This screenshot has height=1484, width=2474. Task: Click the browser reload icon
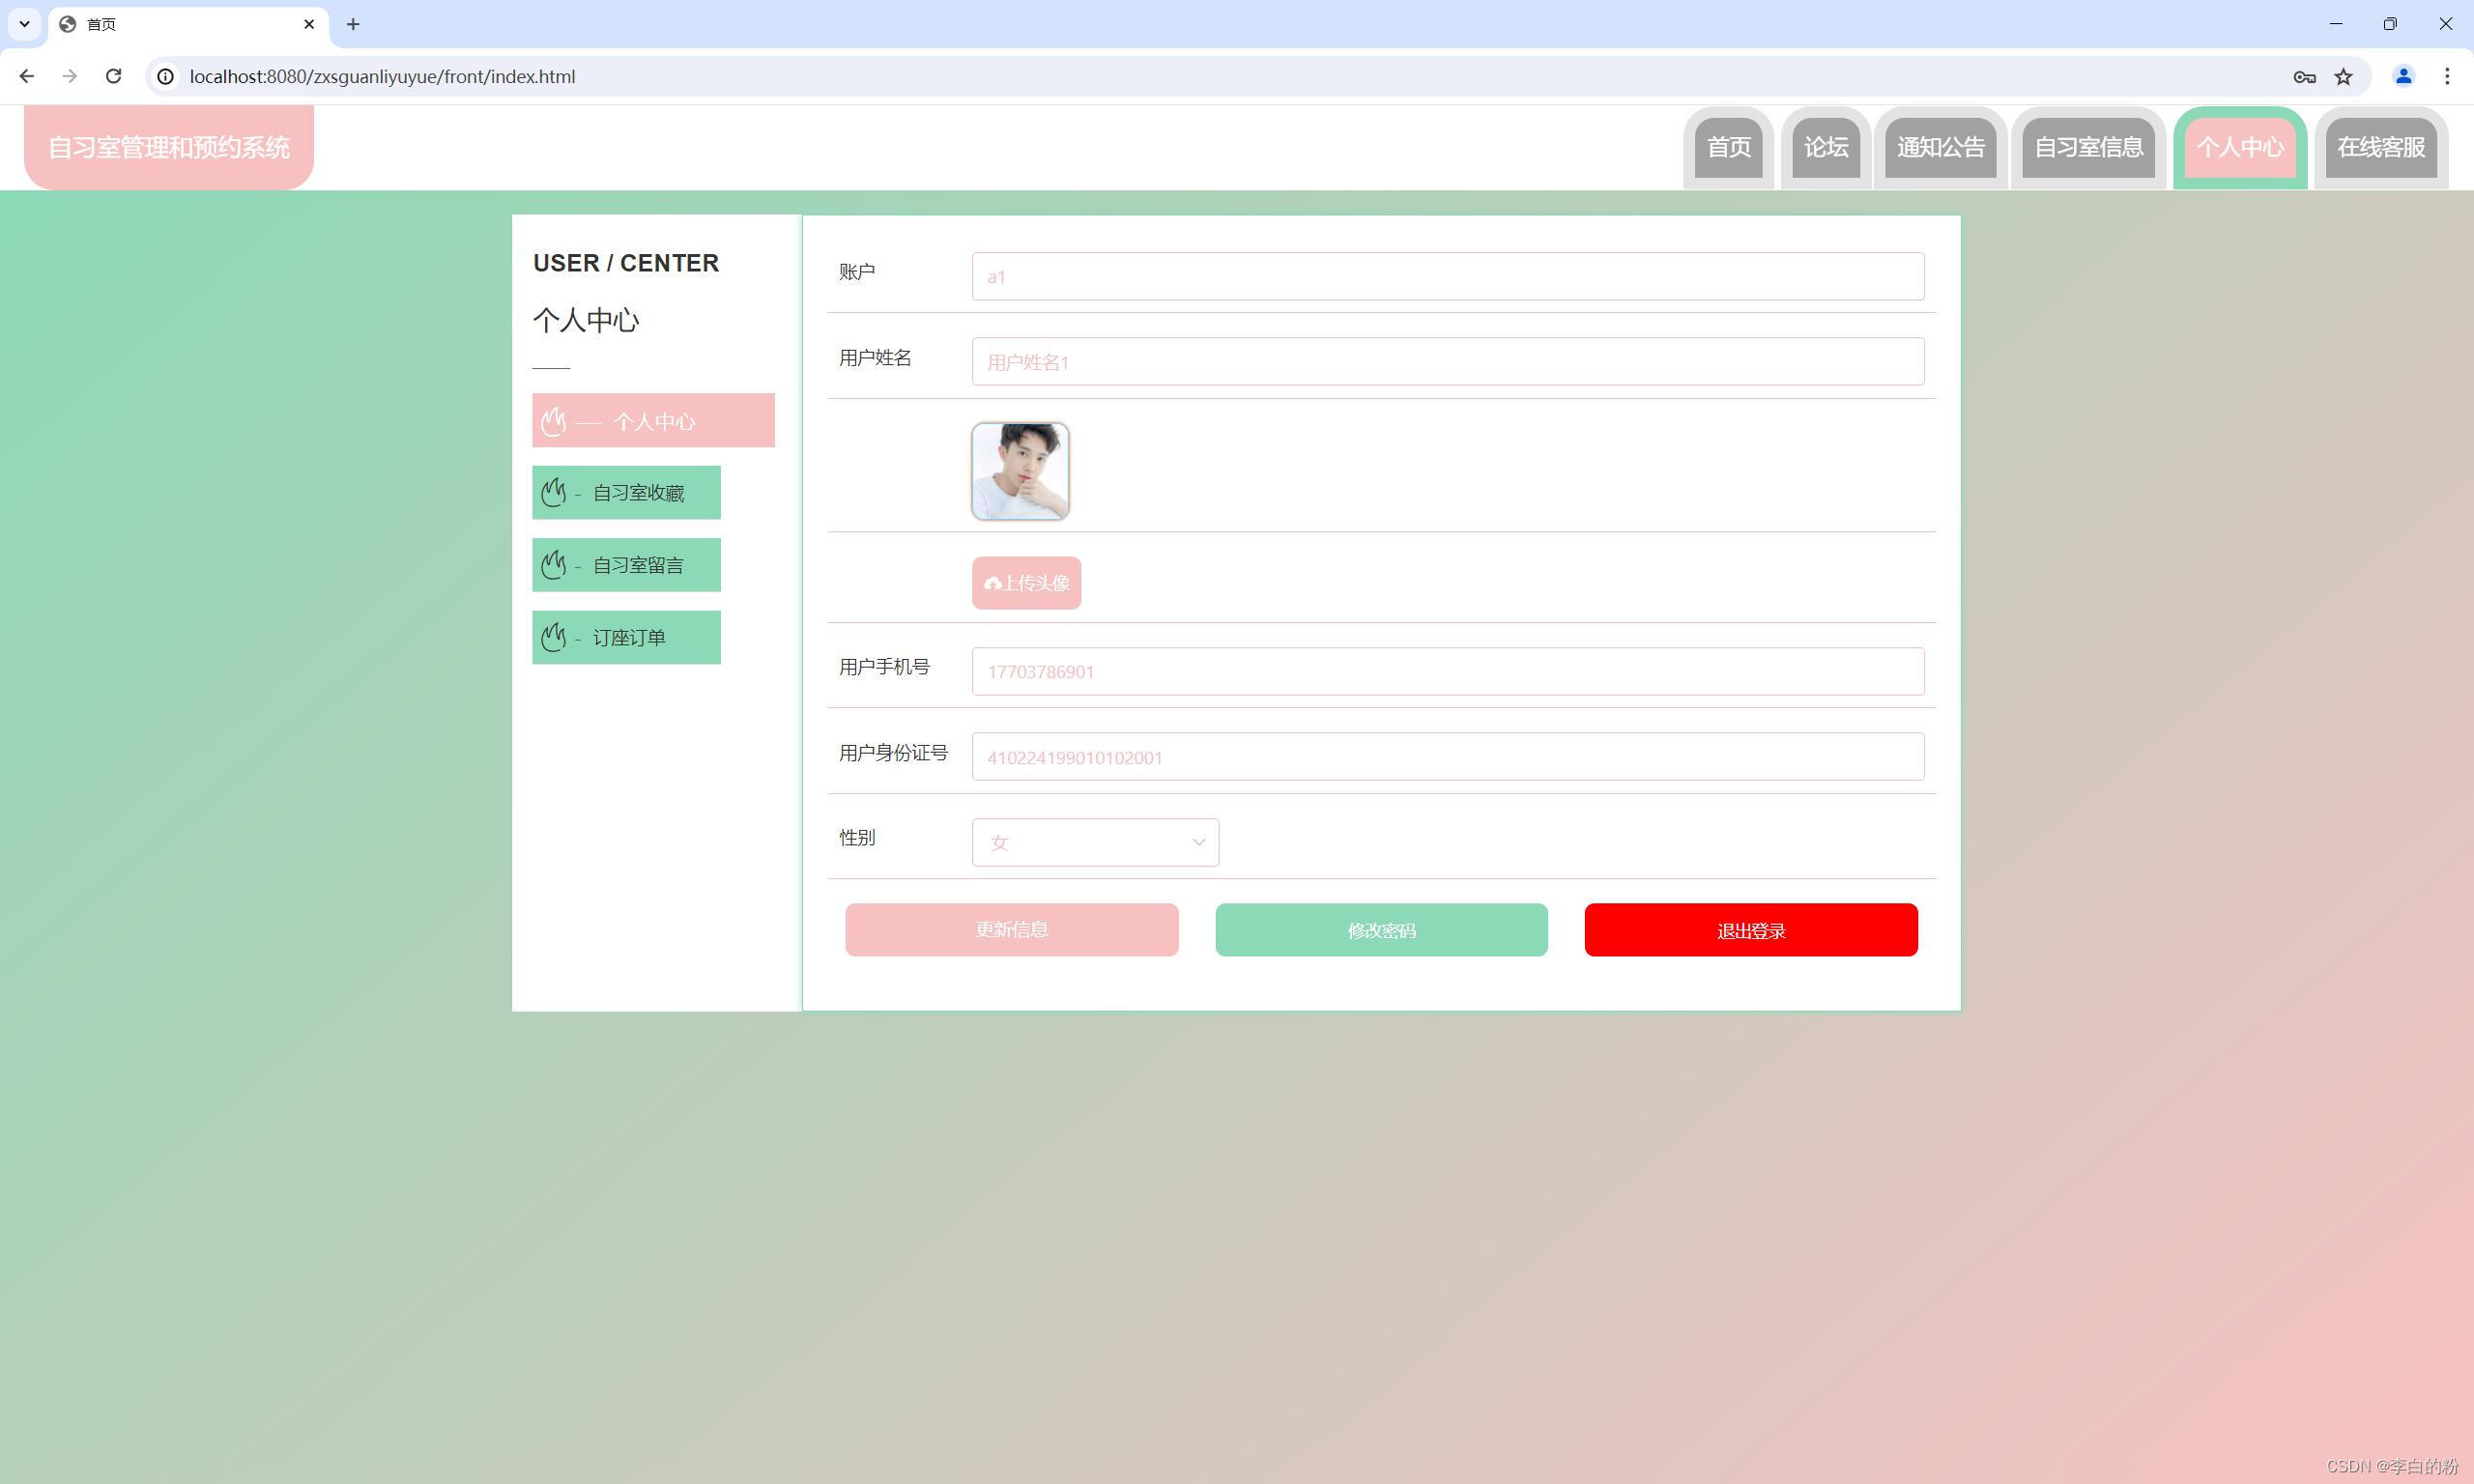(113, 76)
